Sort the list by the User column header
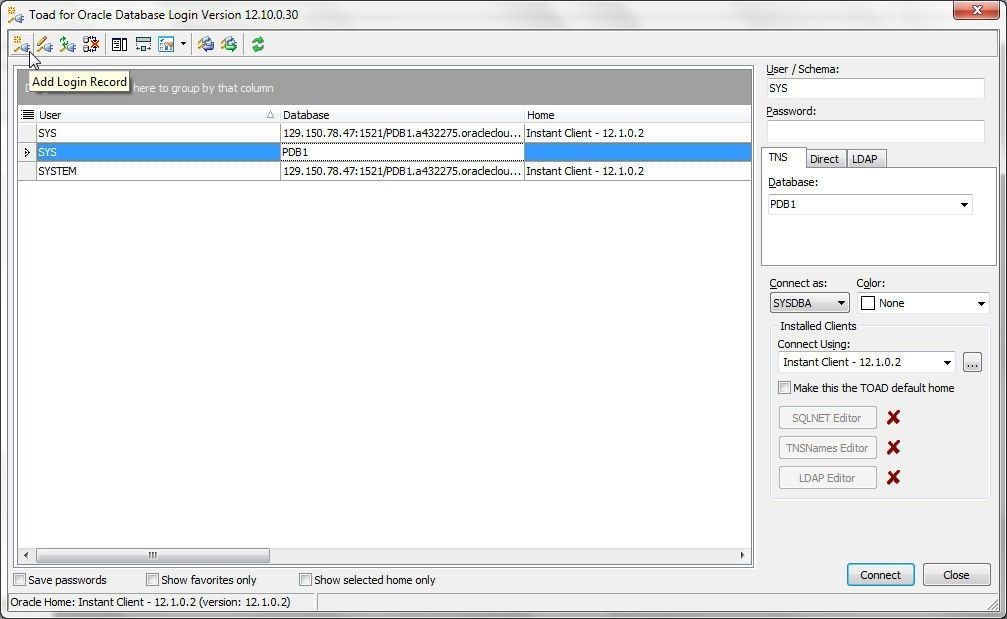 [158, 115]
